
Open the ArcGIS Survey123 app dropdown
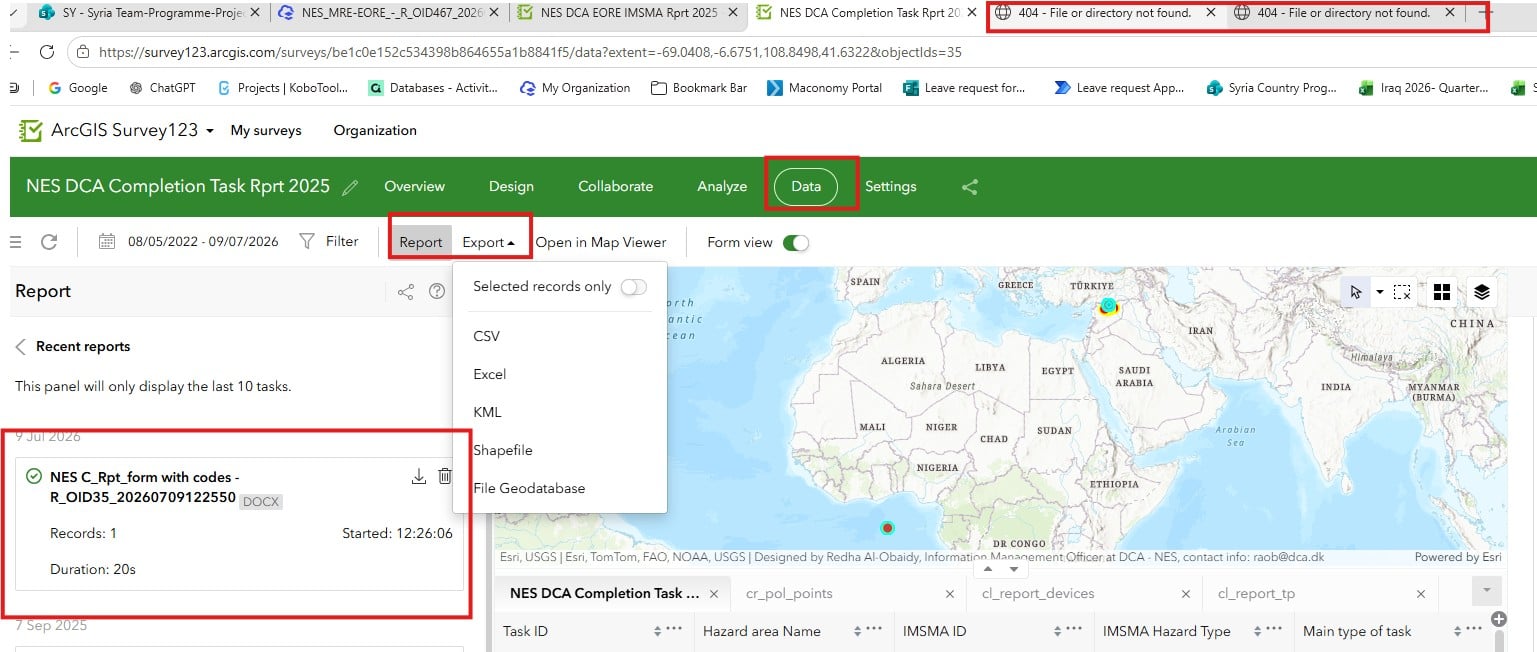click(210, 131)
